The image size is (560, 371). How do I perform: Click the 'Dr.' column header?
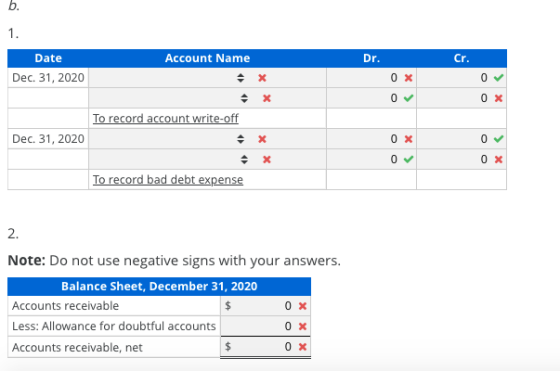click(x=371, y=58)
